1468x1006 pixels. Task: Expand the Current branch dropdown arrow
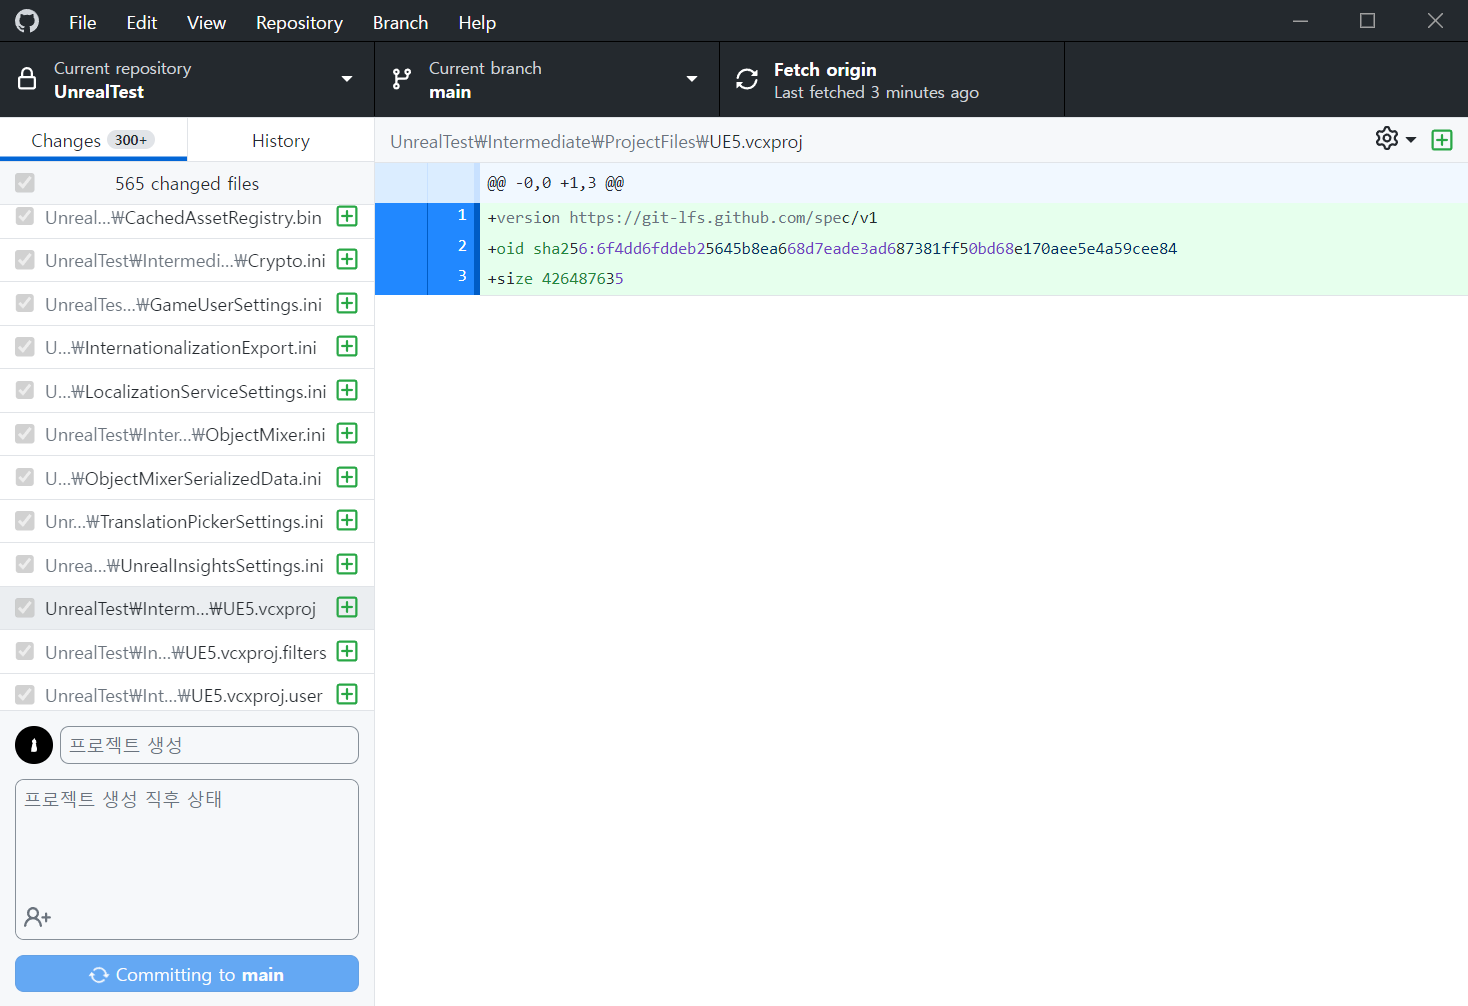pos(692,79)
